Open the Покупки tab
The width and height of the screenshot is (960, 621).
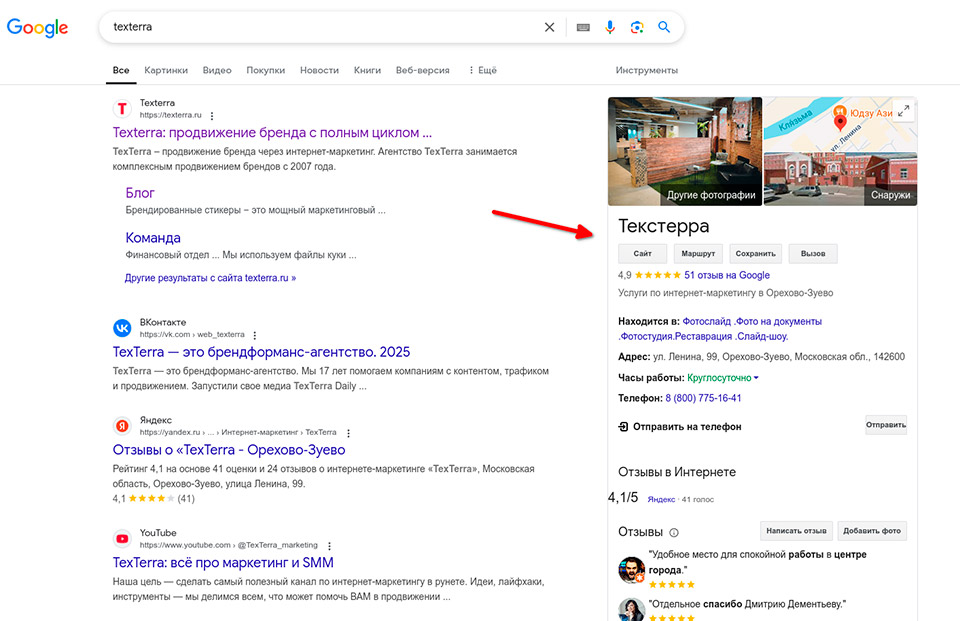click(x=266, y=70)
